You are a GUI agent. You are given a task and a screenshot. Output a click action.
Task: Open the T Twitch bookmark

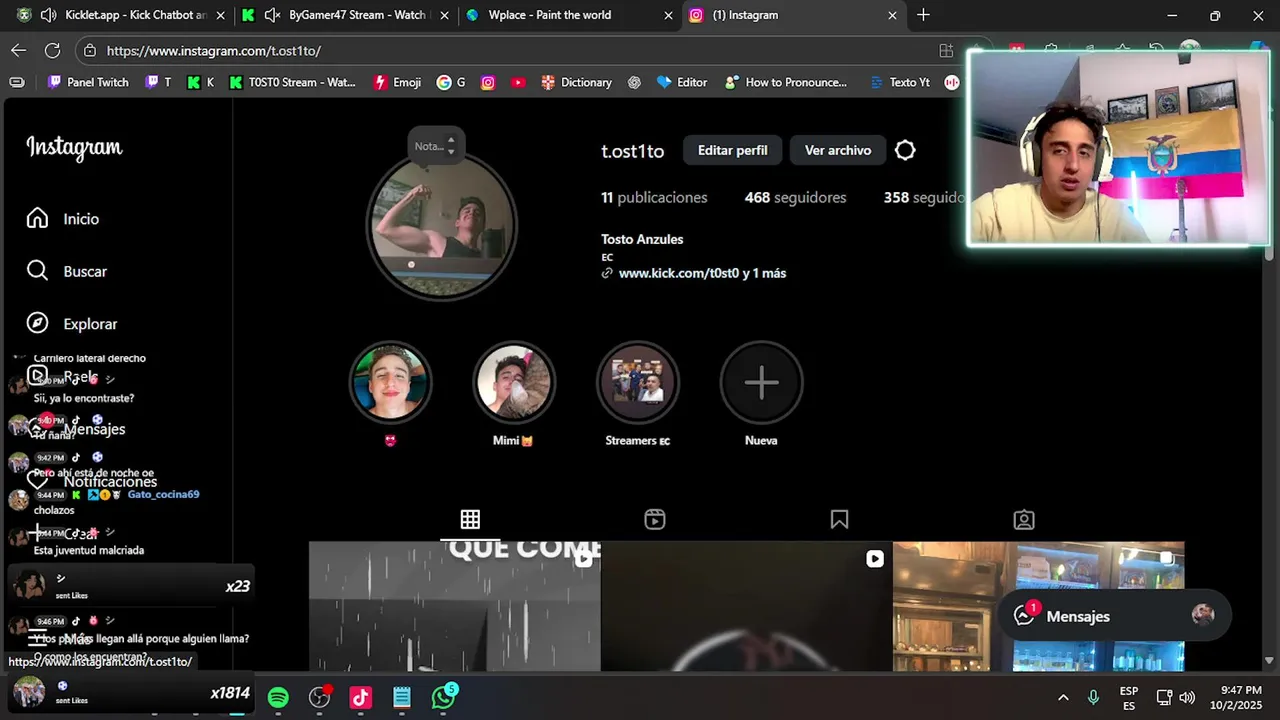pyautogui.click(x=157, y=83)
